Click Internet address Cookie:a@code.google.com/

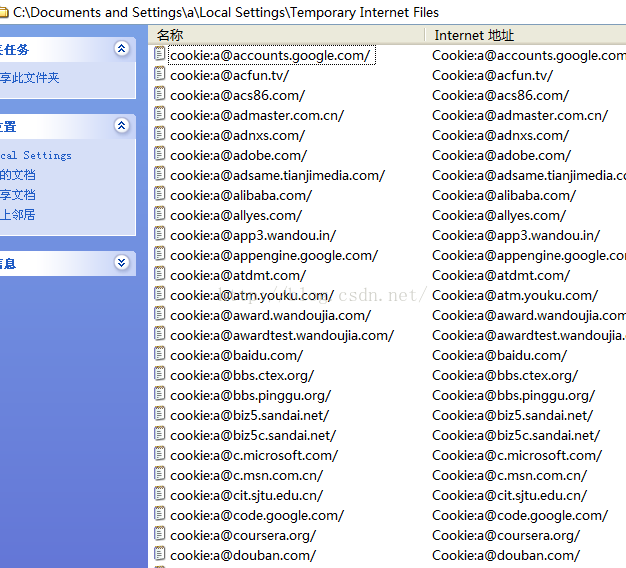click(x=520, y=515)
